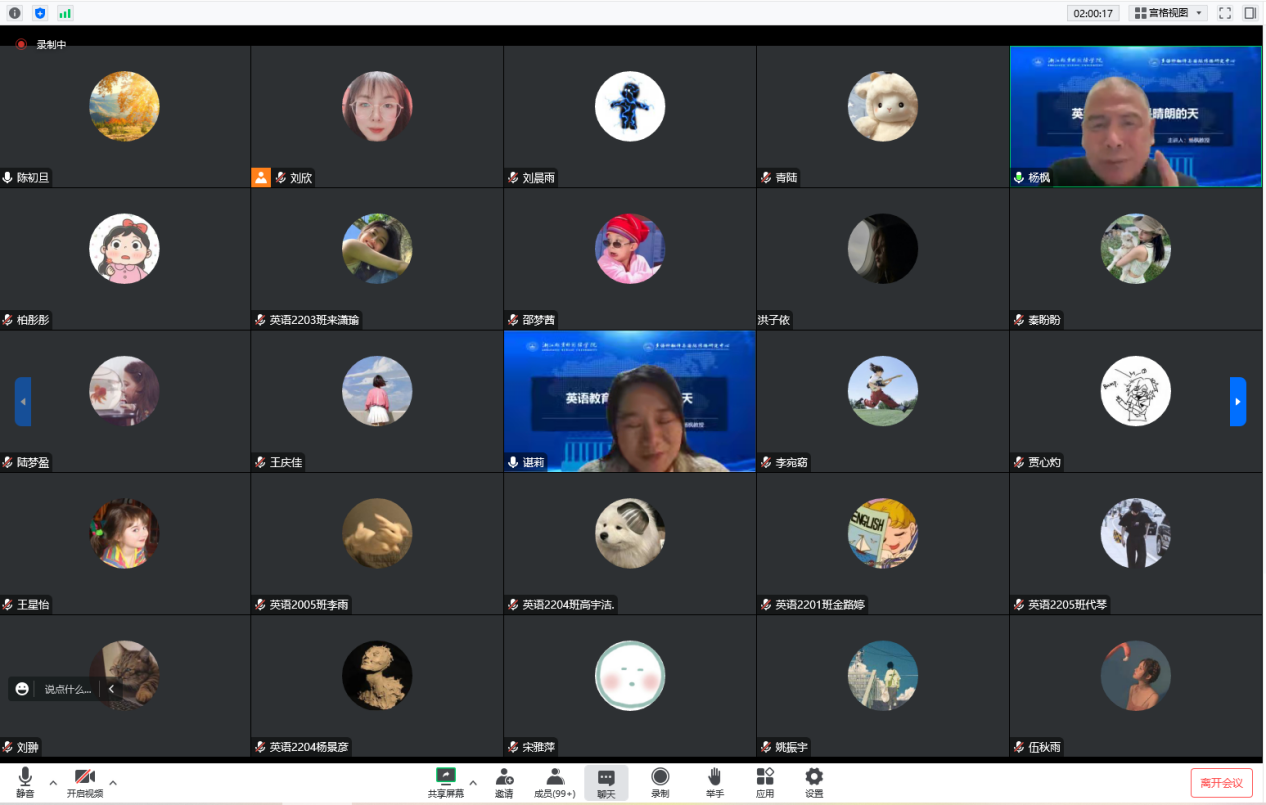Toggle 开启视频 camera on
1266x805 pixels.
(85, 782)
